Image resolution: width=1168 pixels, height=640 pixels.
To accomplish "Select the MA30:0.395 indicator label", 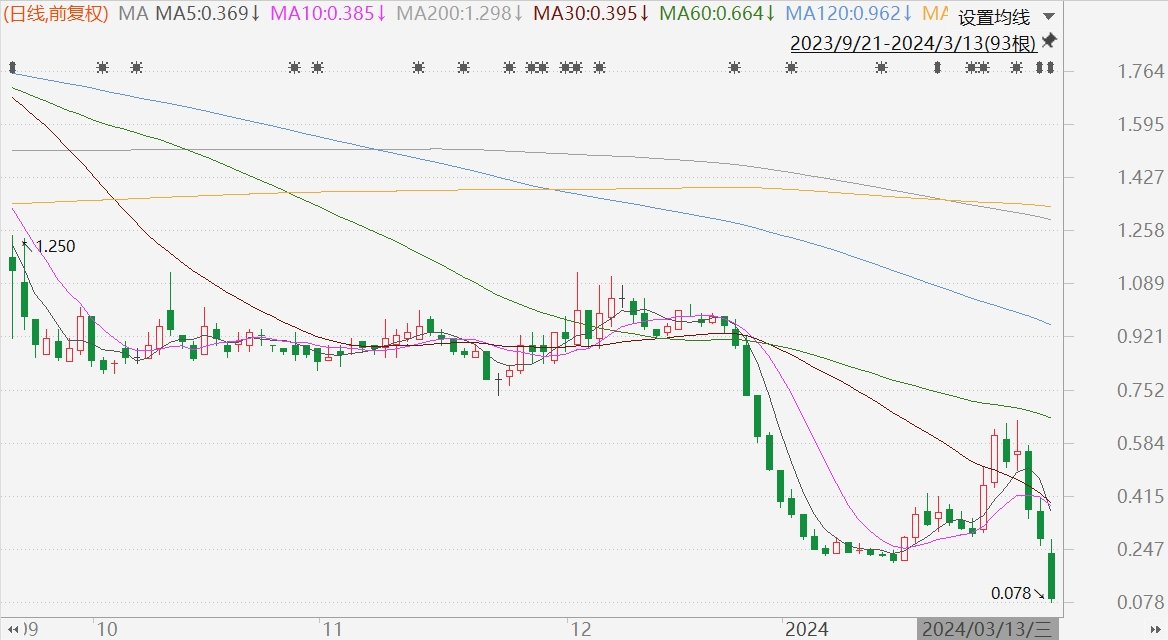I will (591, 13).
